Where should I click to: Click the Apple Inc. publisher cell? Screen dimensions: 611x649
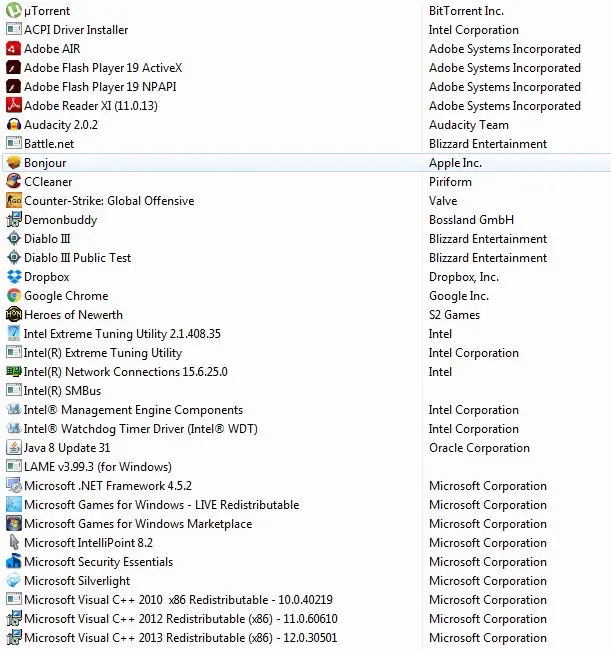455,163
